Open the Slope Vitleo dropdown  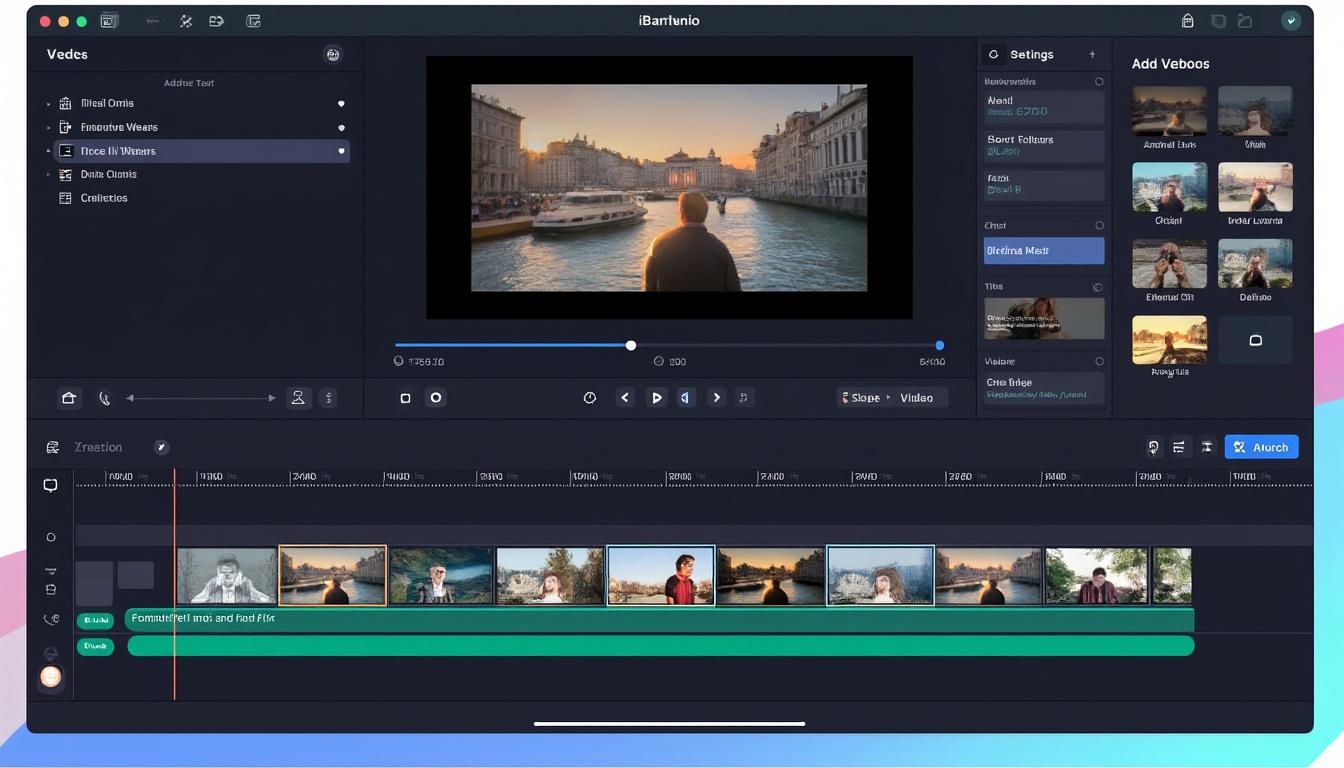click(x=891, y=398)
